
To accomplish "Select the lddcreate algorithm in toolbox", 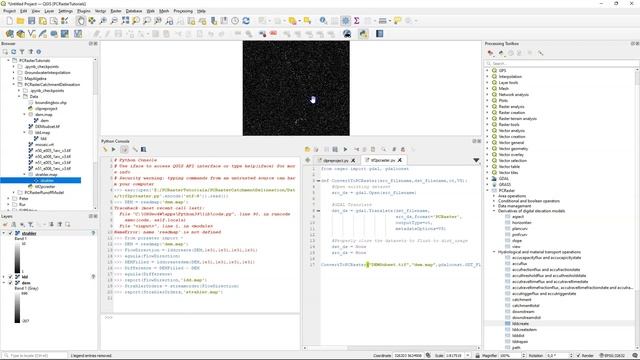I will [520, 323].
